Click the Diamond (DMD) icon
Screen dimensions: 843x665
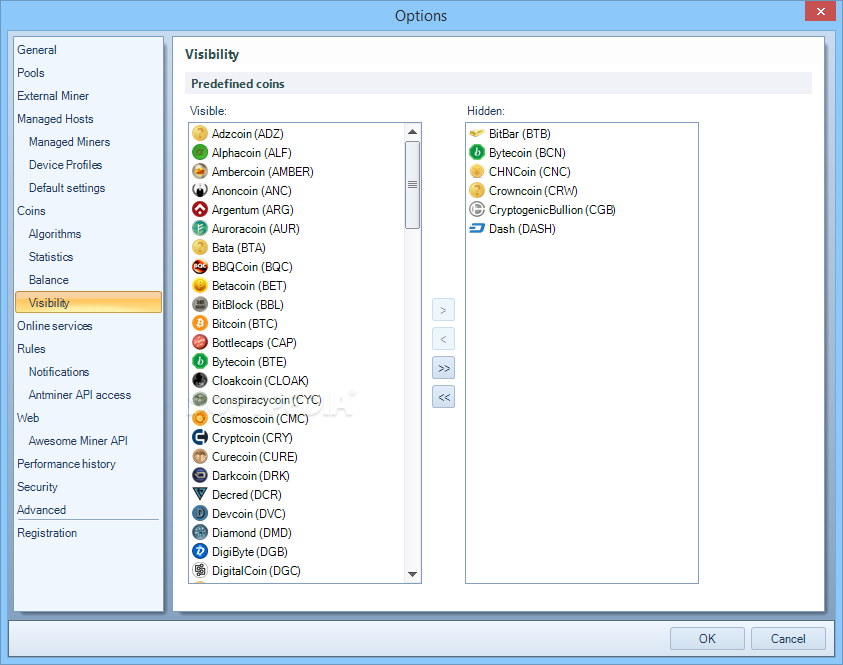point(200,533)
